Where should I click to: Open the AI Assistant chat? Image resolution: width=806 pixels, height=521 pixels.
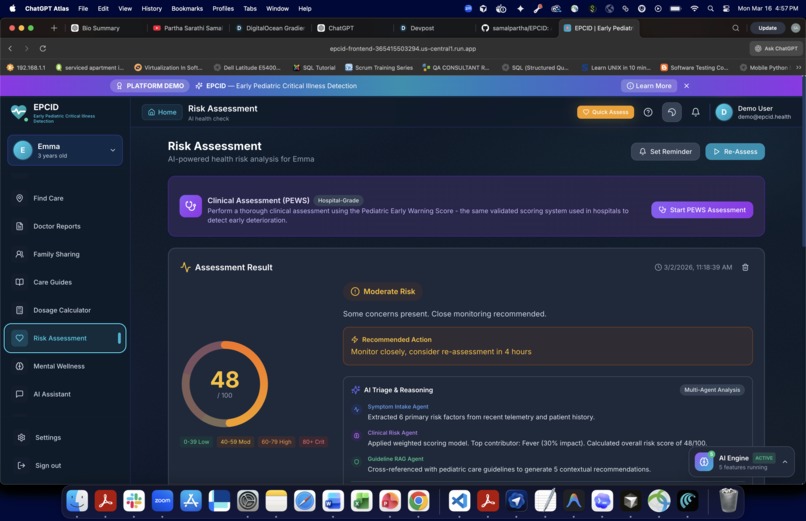[x=65, y=394]
